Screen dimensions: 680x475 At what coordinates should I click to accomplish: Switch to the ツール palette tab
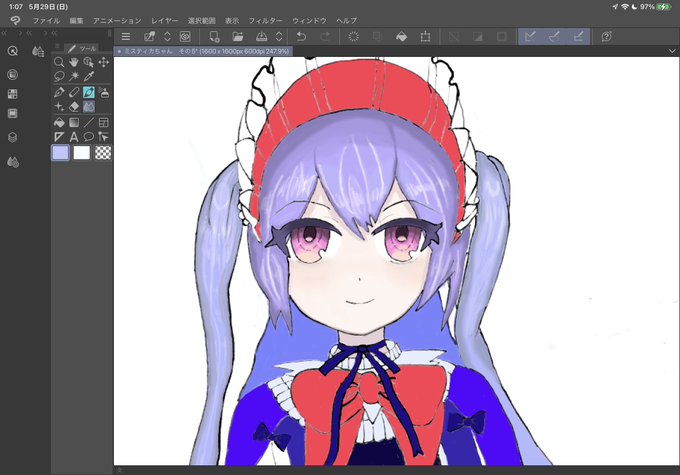click(82, 48)
